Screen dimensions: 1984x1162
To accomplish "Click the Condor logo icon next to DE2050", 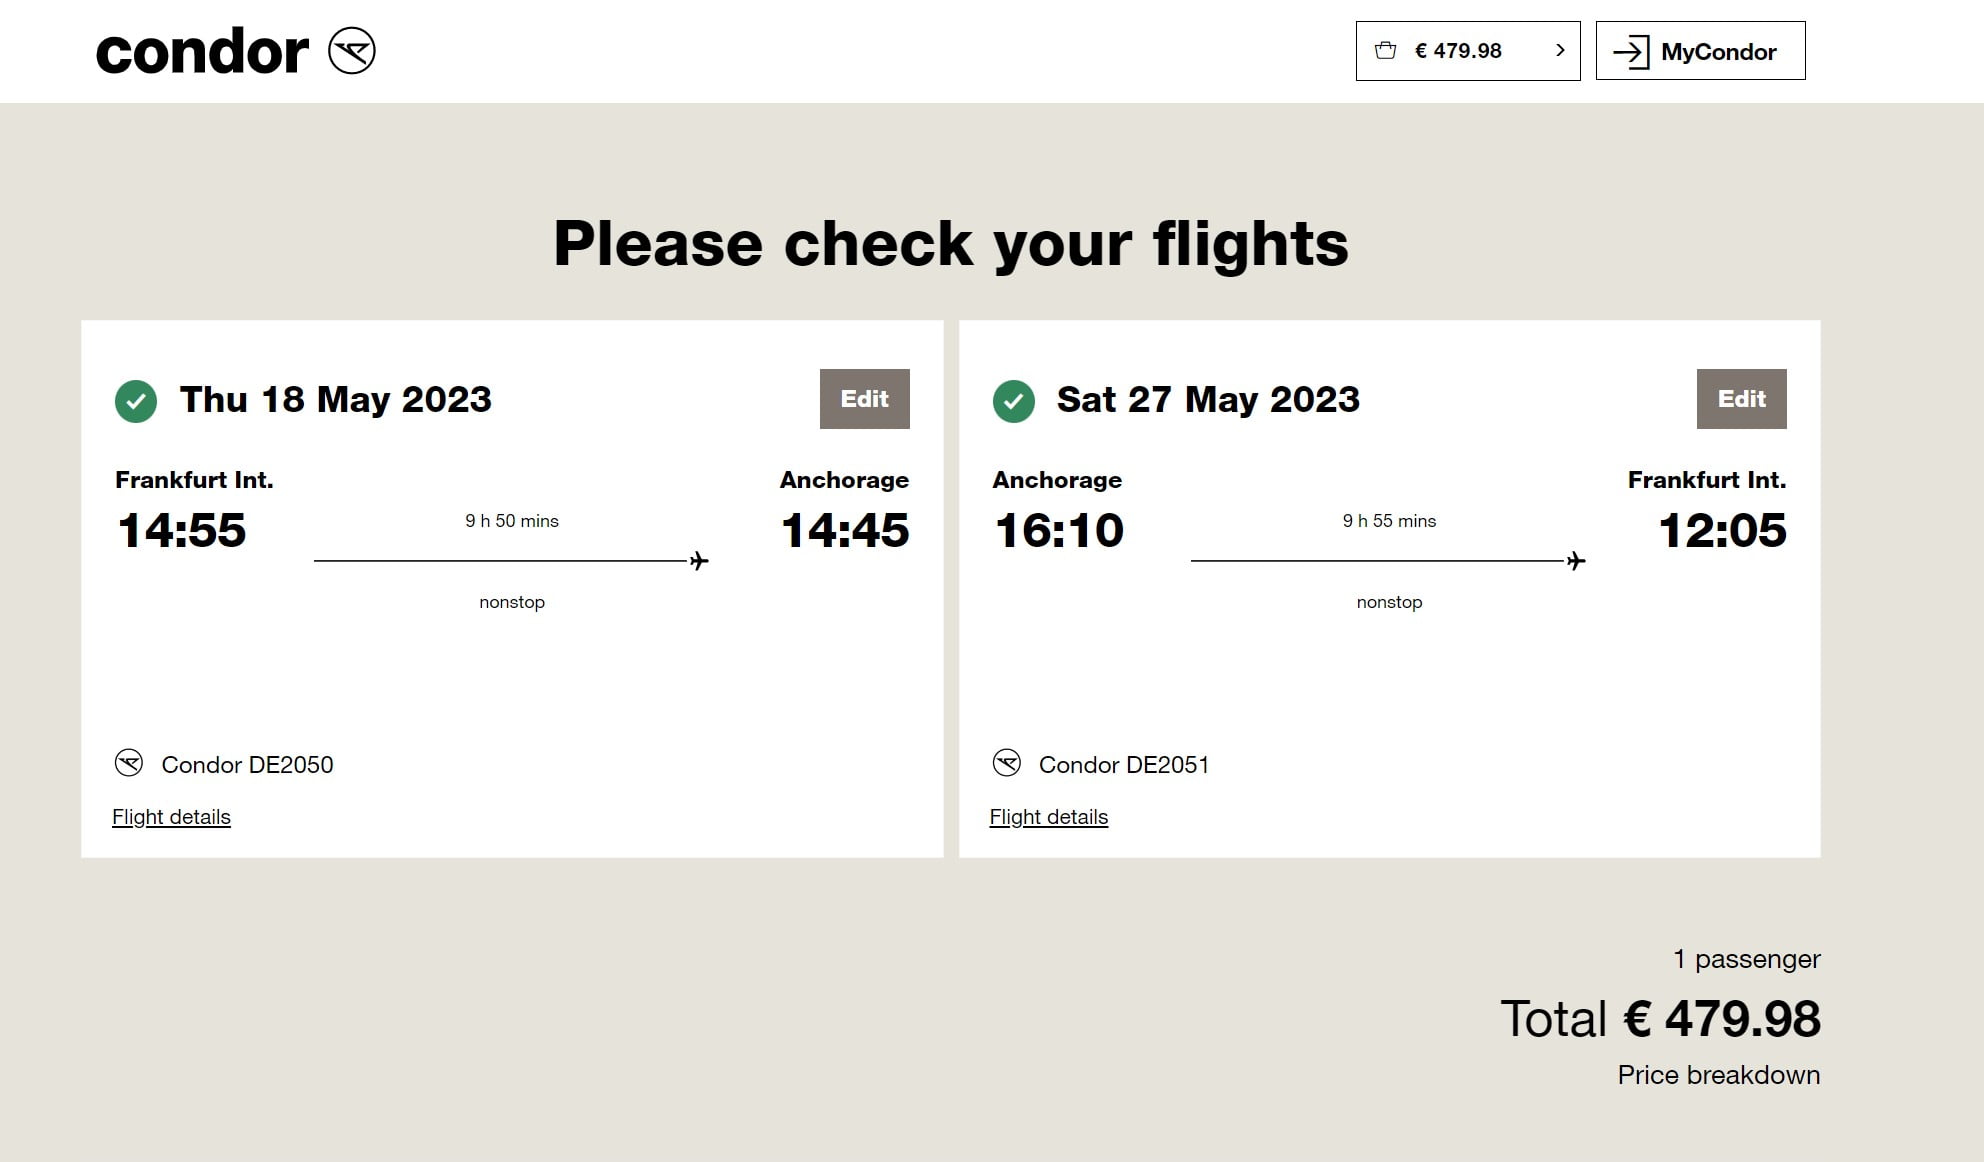I will coord(129,764).
